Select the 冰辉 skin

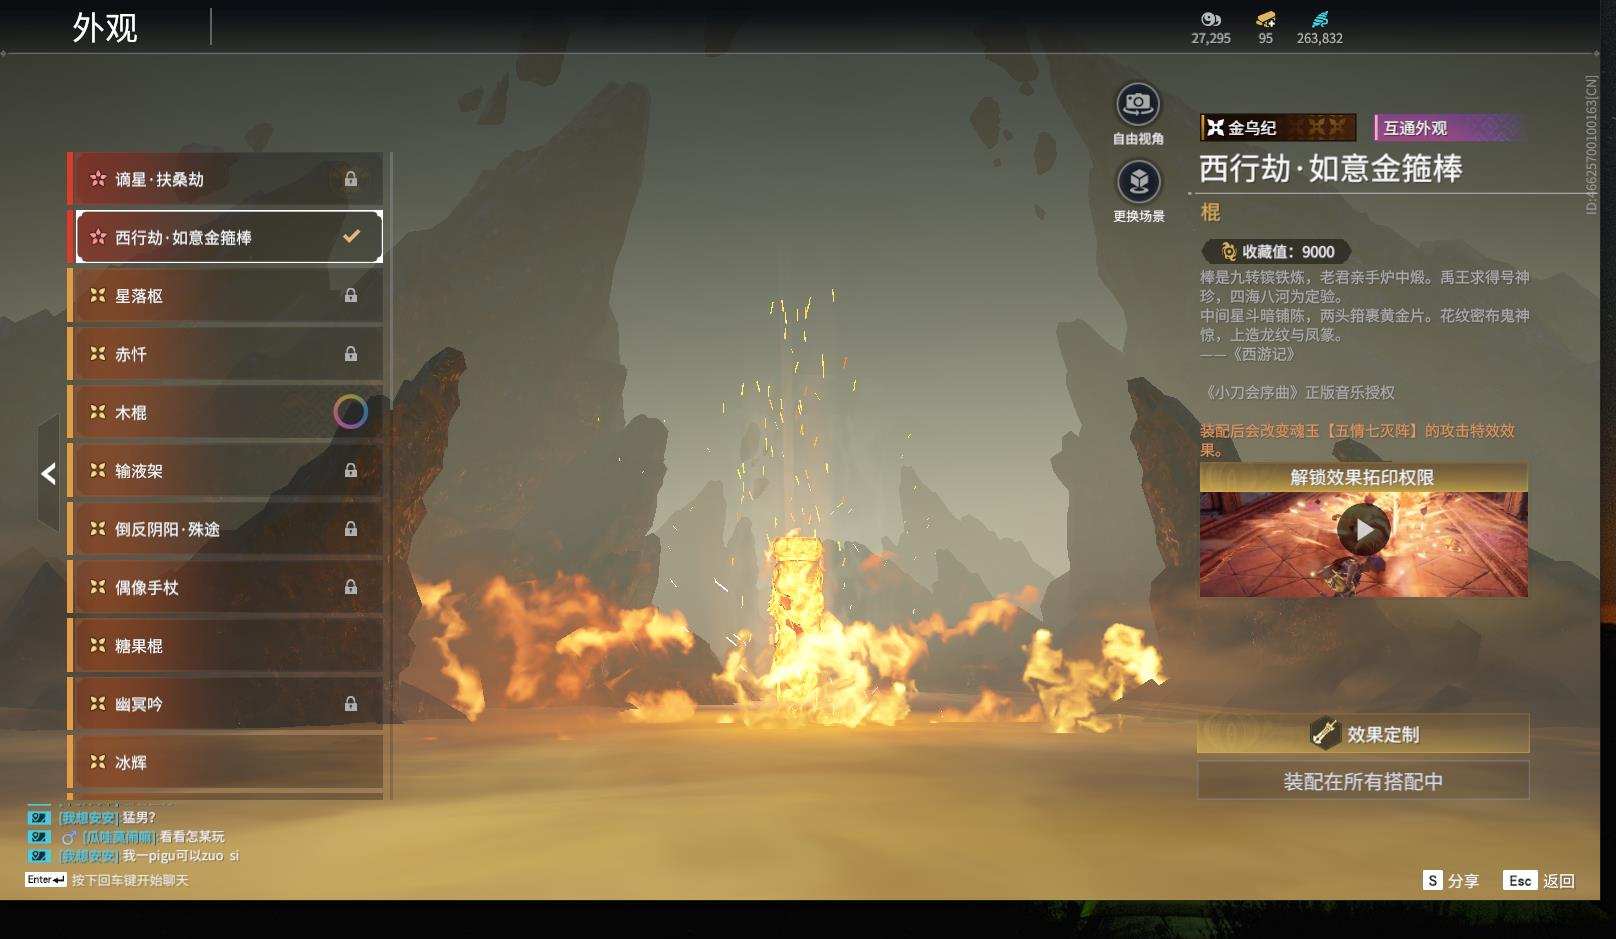point(225,762)
